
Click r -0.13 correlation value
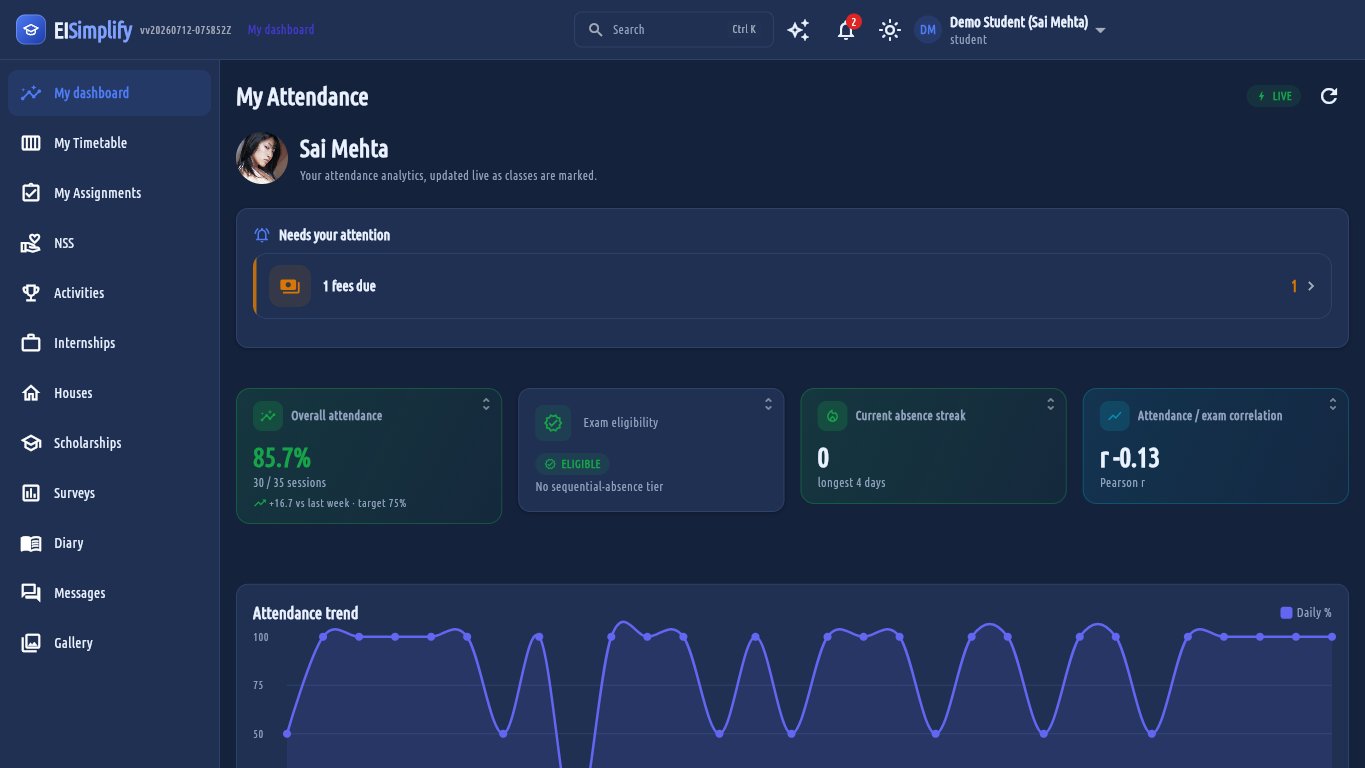click(x=1129, y=458)
